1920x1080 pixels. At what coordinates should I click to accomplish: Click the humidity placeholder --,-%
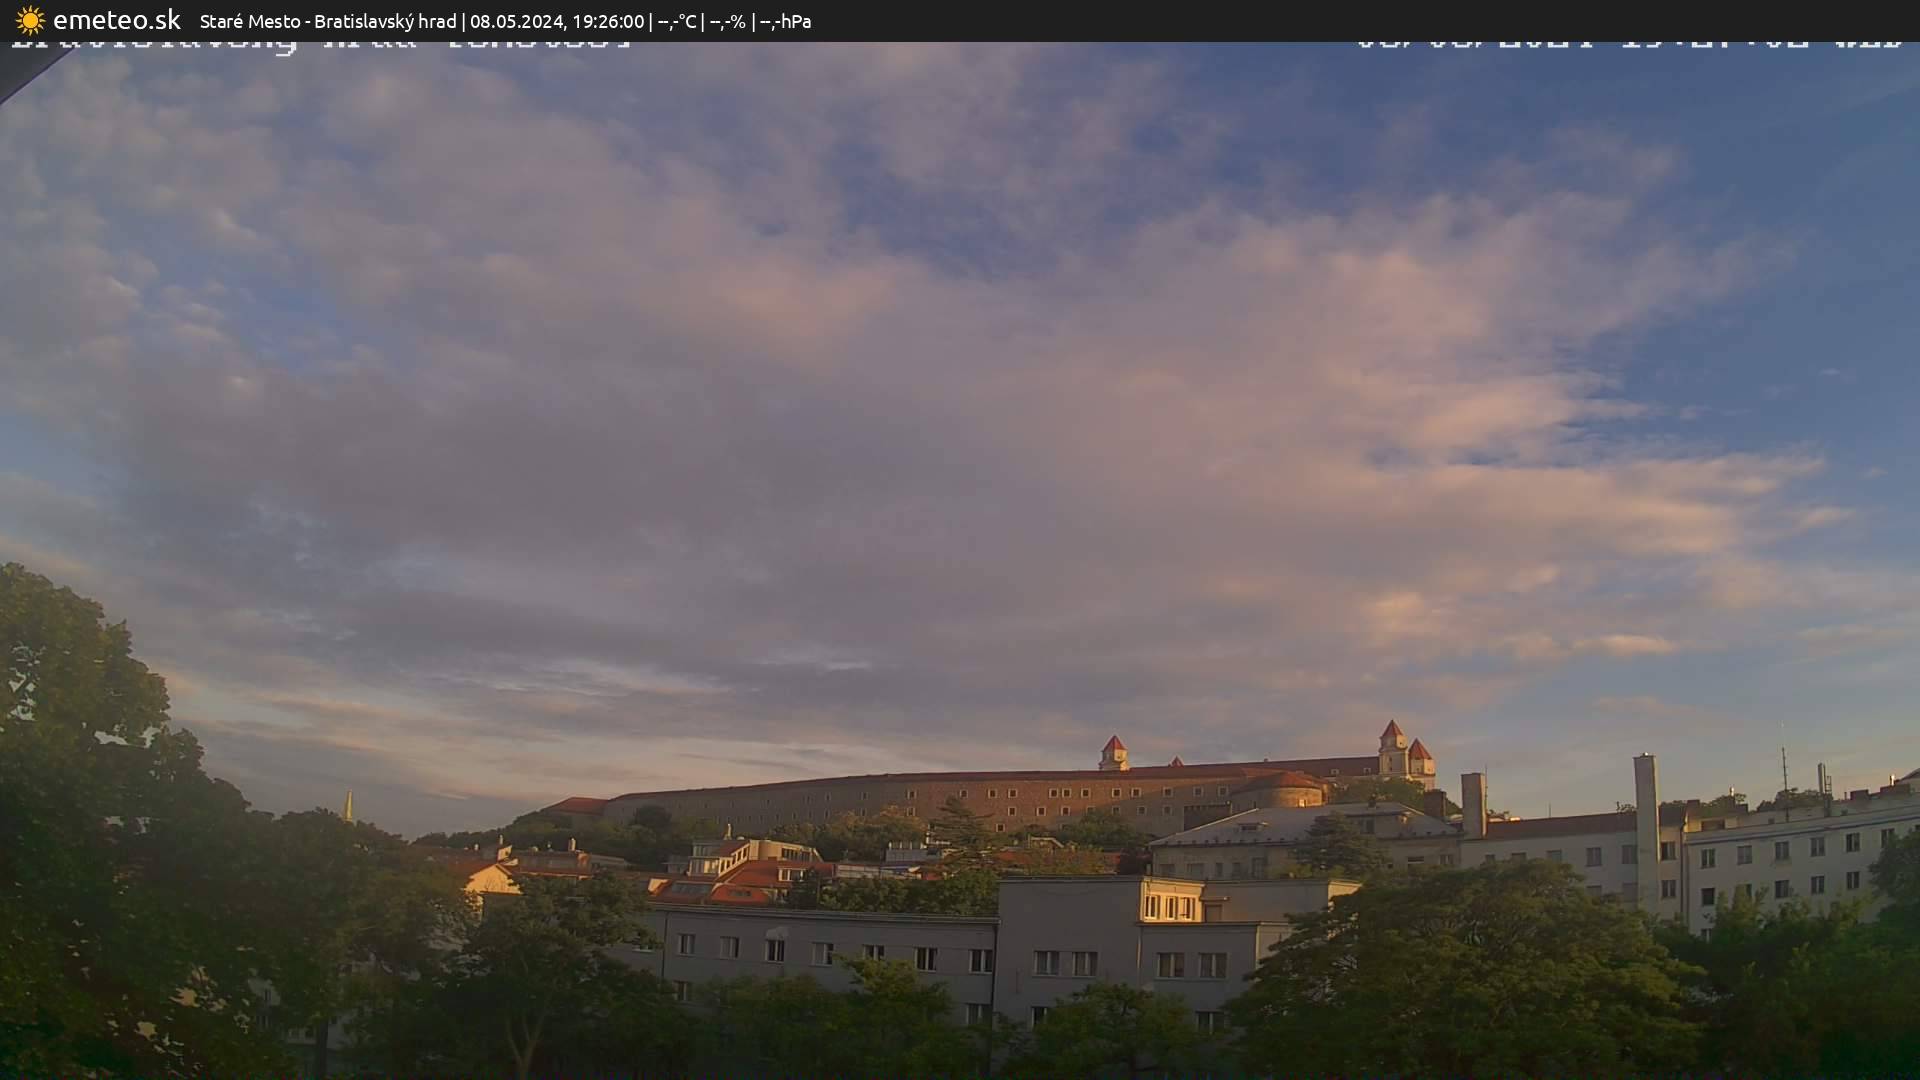click(x=729, y=20)
